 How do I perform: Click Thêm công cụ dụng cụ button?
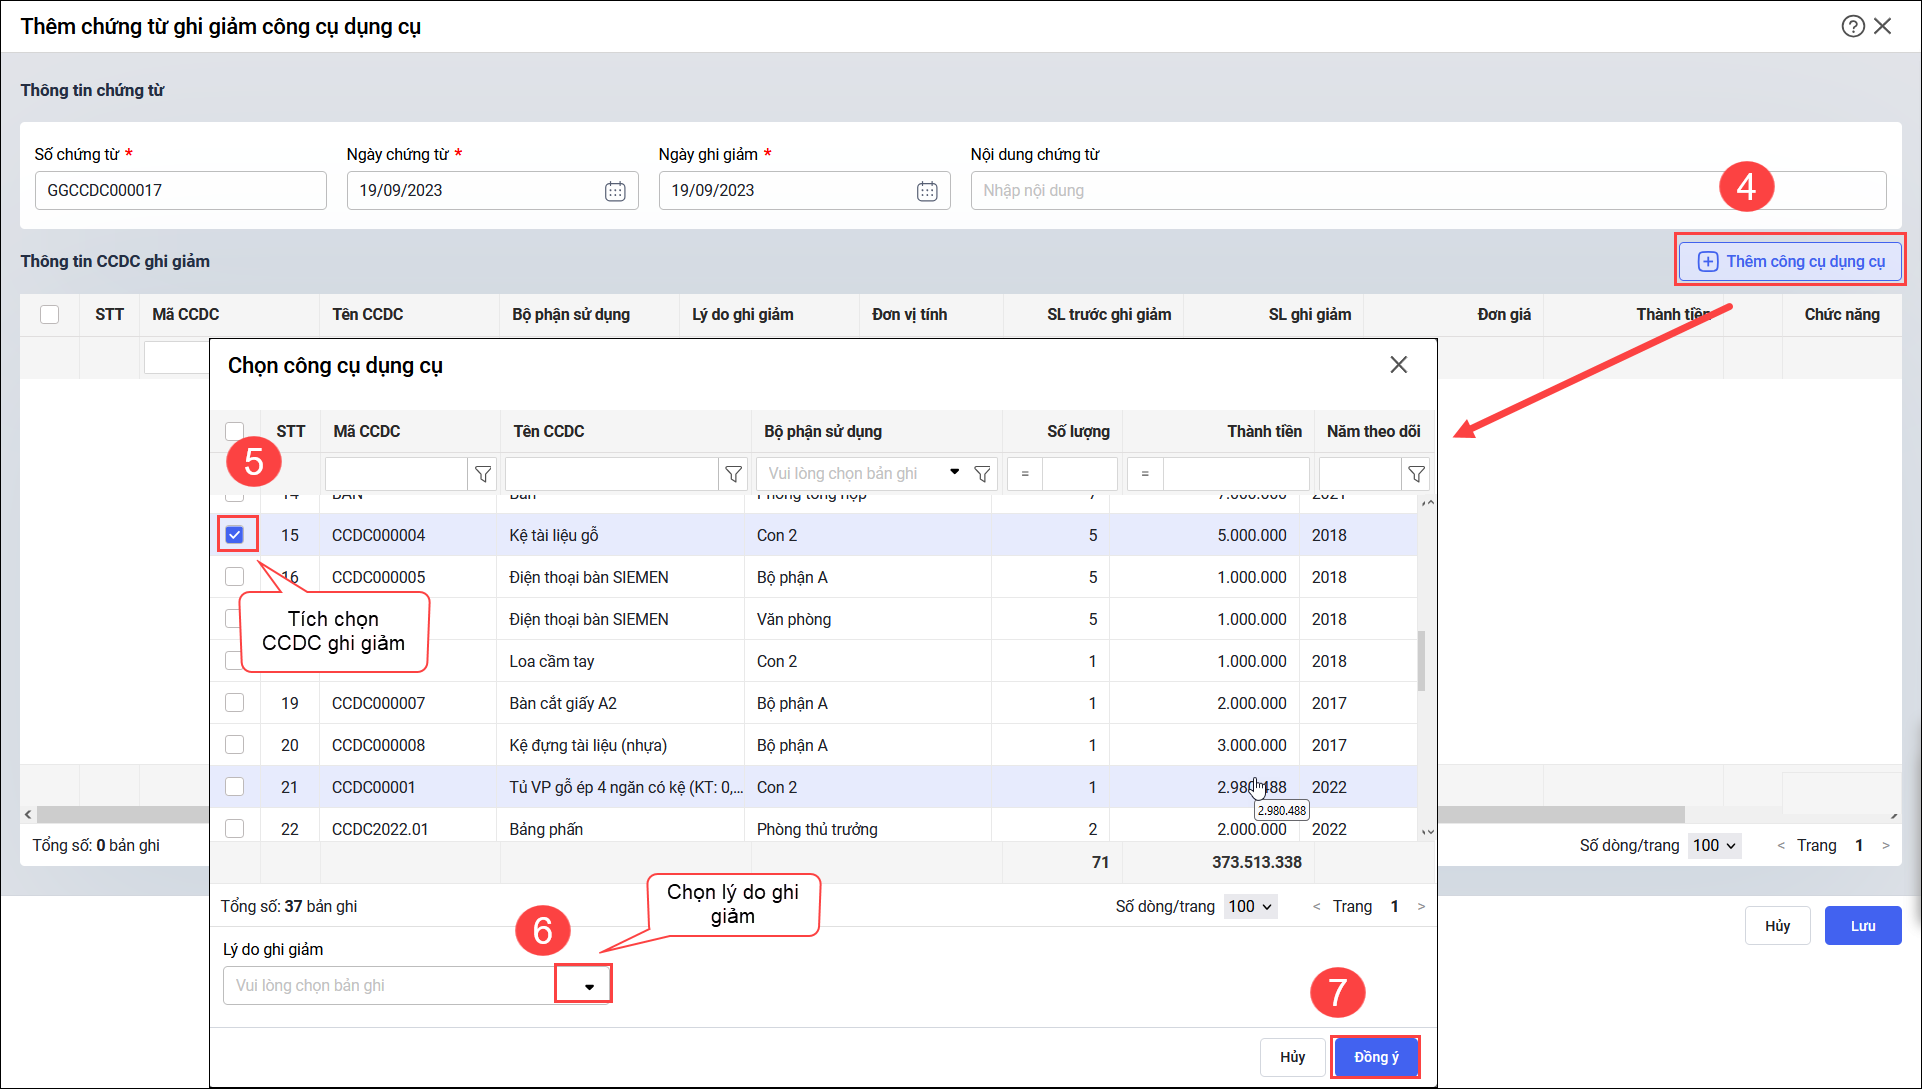pyautogui.click(x=1791, y=261)
